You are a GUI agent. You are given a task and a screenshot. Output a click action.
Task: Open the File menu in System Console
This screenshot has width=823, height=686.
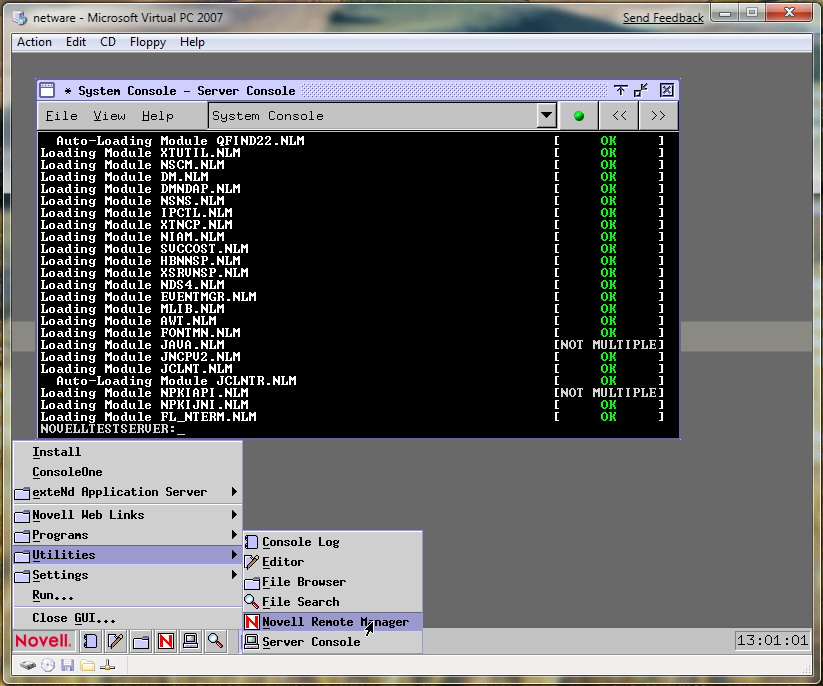(61, 116)
